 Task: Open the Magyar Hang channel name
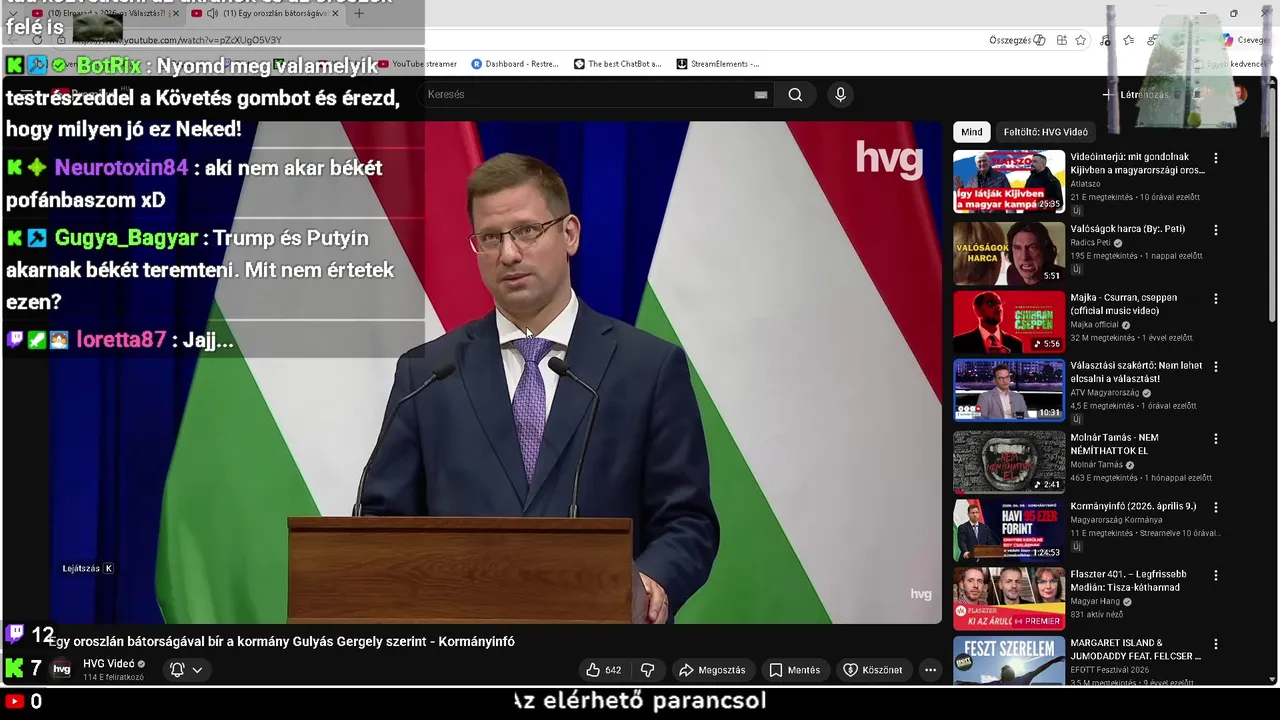tap(1096, 602)
